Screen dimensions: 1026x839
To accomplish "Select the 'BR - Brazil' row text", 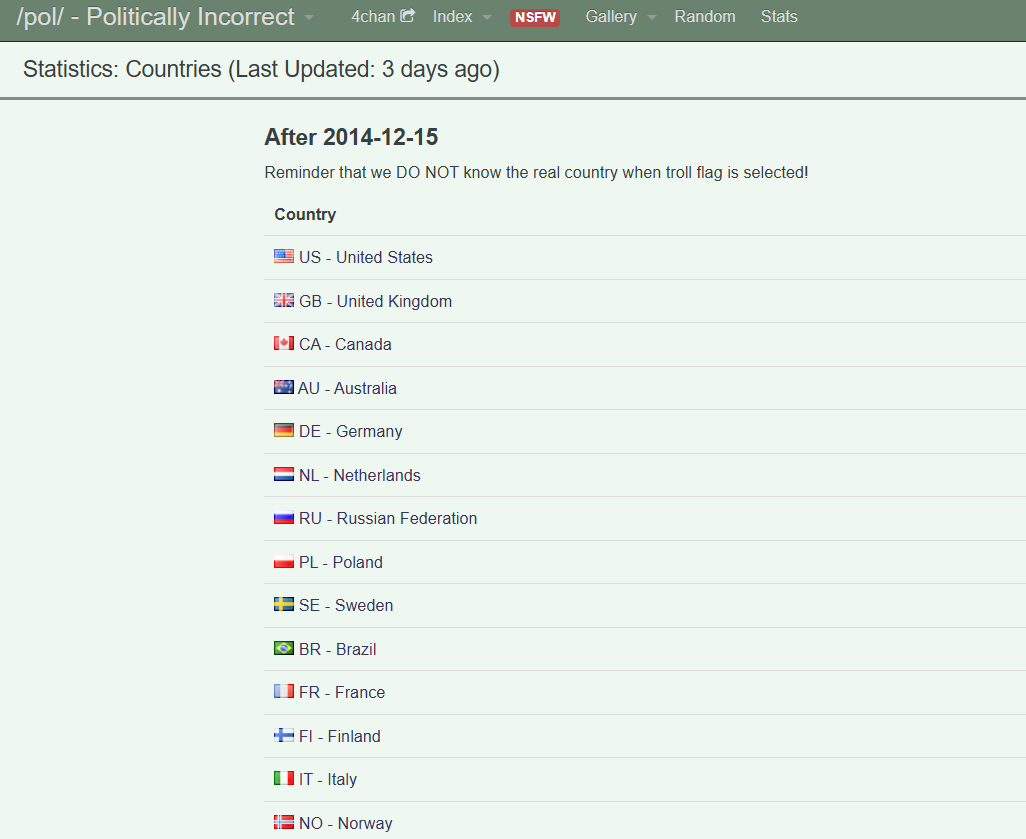I will click(x=338, y=649).
